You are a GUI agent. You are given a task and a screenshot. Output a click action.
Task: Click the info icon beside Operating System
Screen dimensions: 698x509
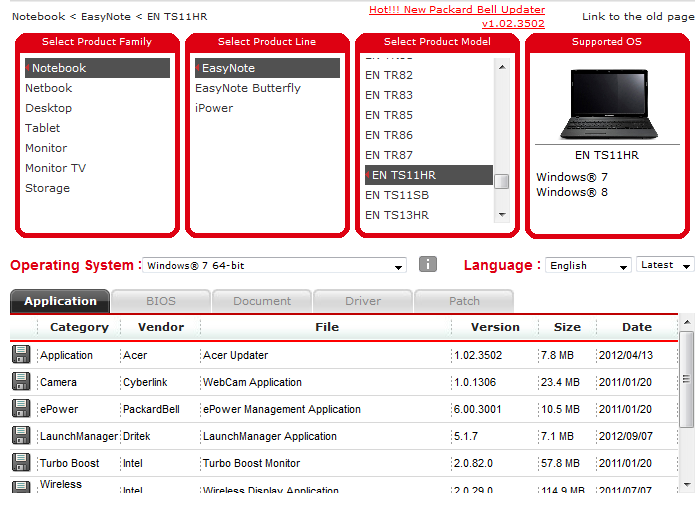427,265
